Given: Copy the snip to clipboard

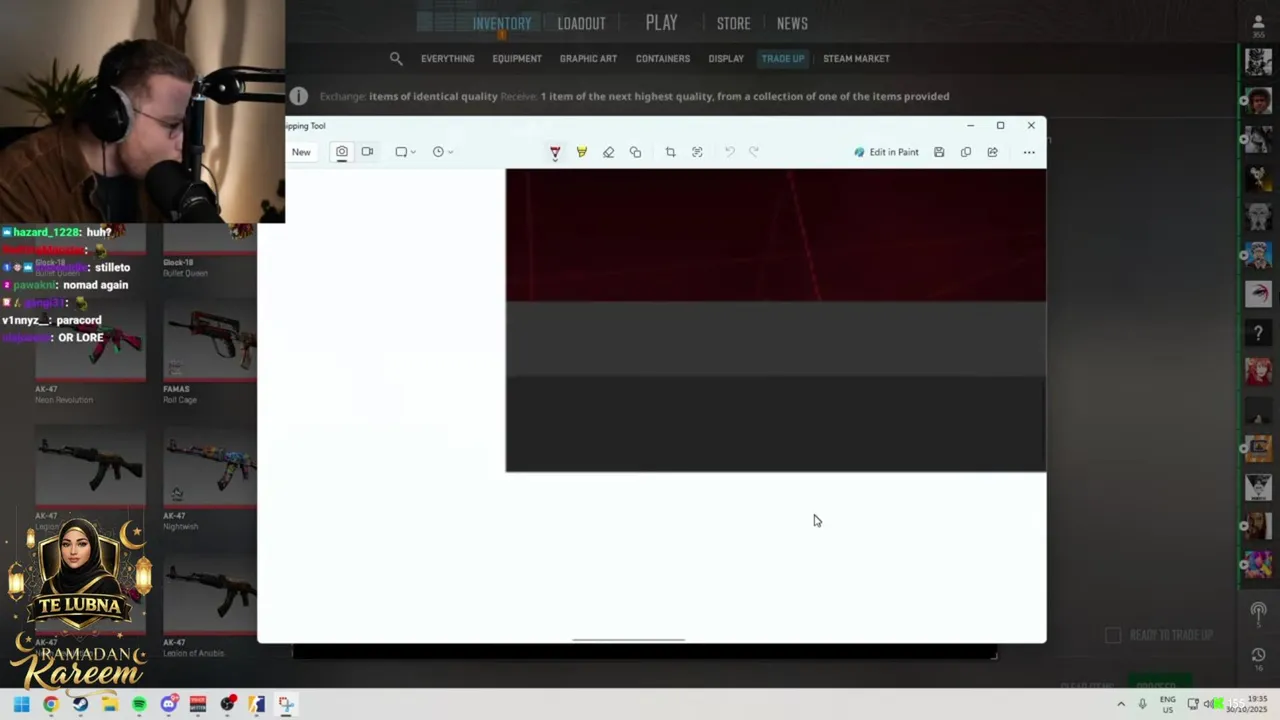Looking at the screenshot, I should pos(966,152).
